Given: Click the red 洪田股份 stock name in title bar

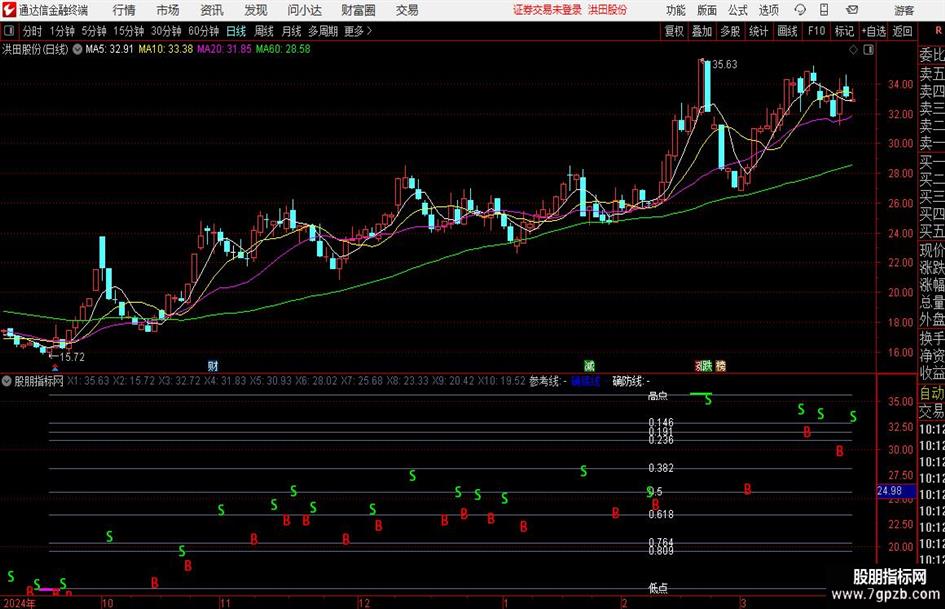Looking at the screenshot, I should (608, 10).
